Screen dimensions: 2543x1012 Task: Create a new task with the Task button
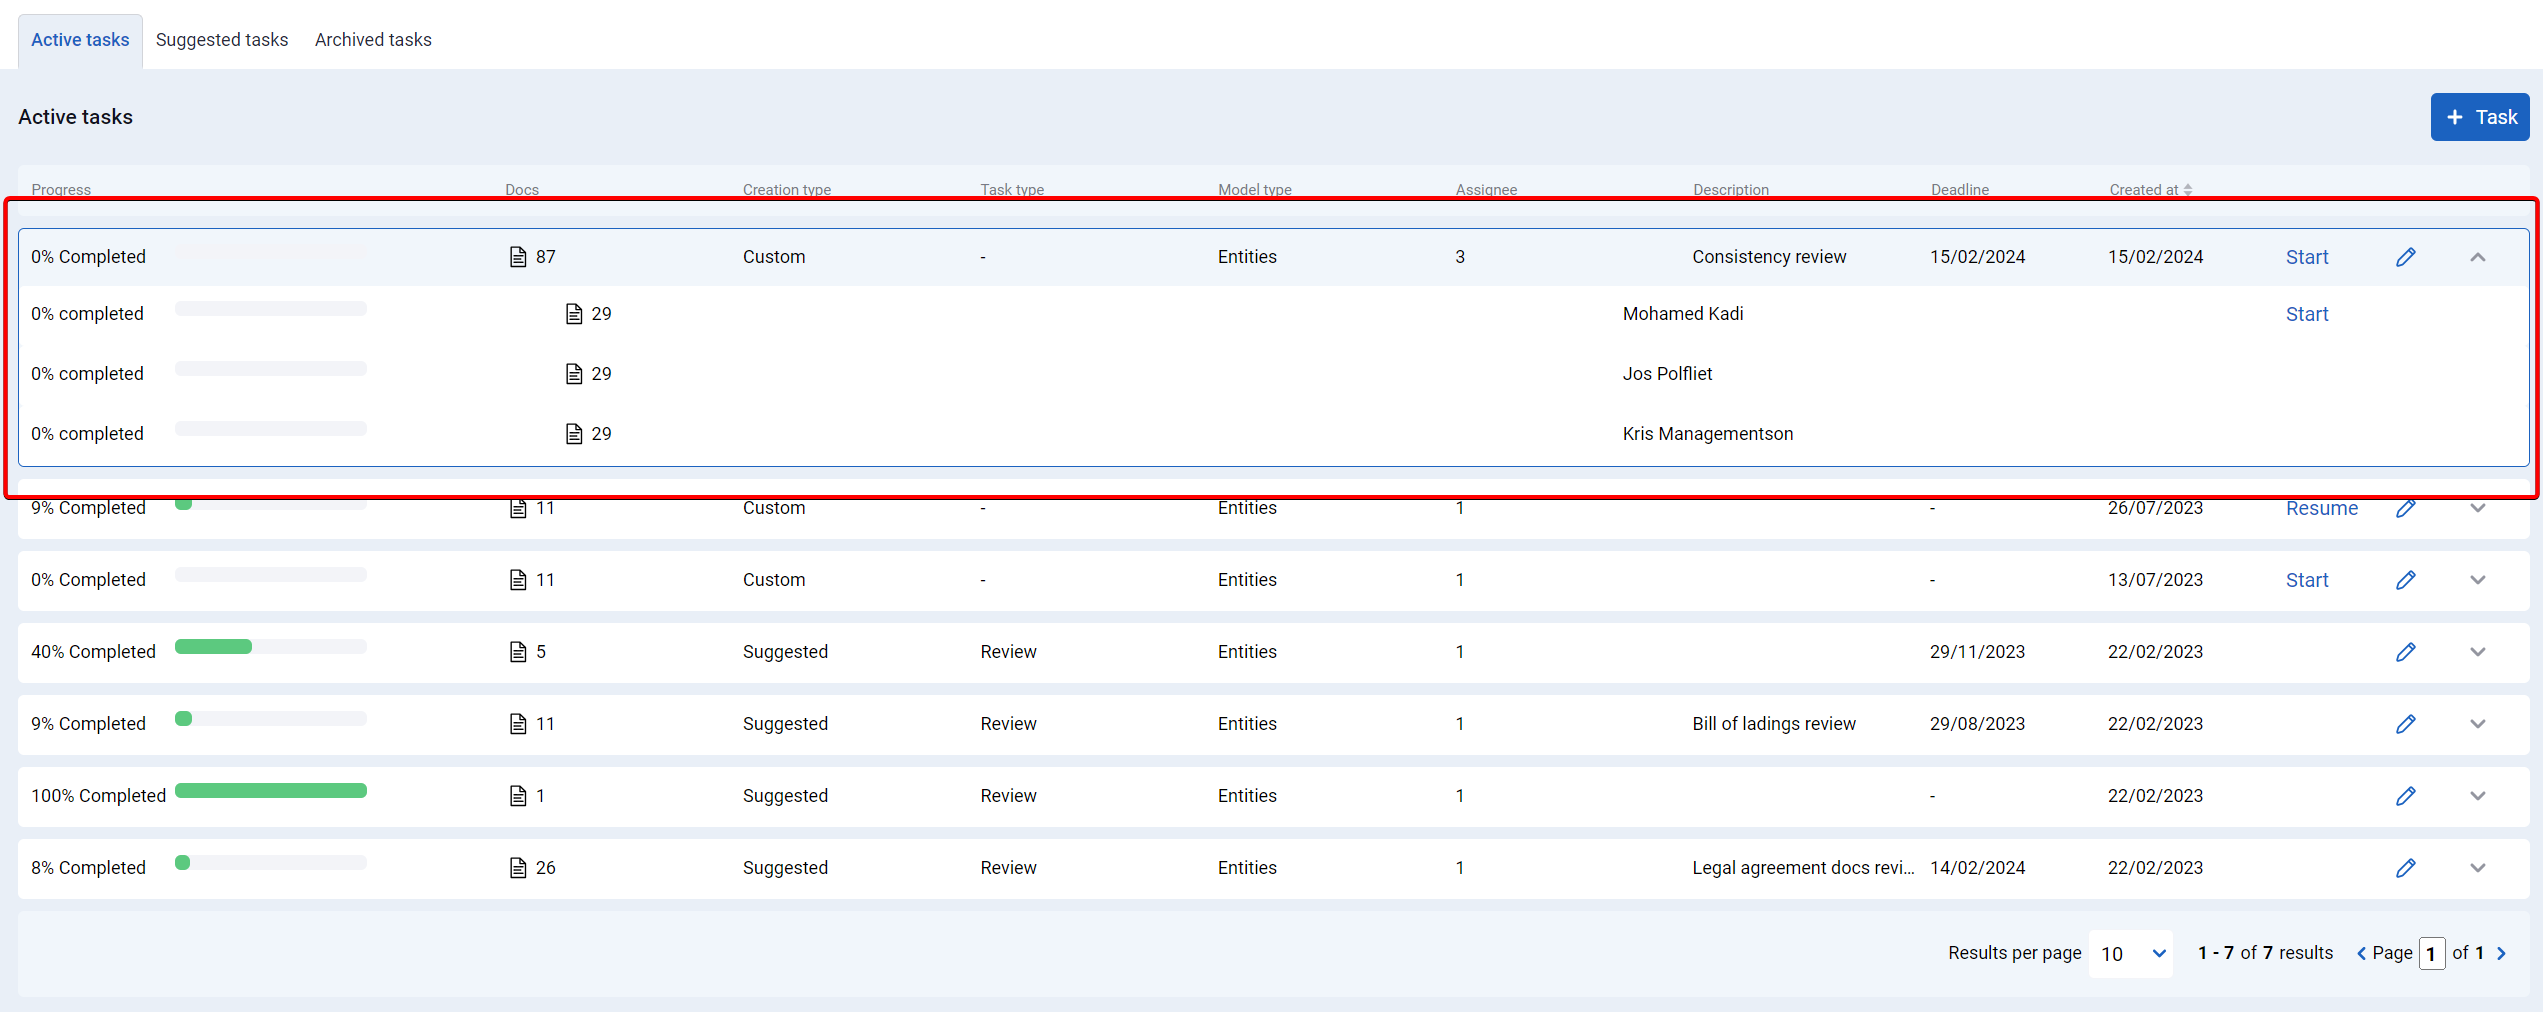pos(2480,117)
